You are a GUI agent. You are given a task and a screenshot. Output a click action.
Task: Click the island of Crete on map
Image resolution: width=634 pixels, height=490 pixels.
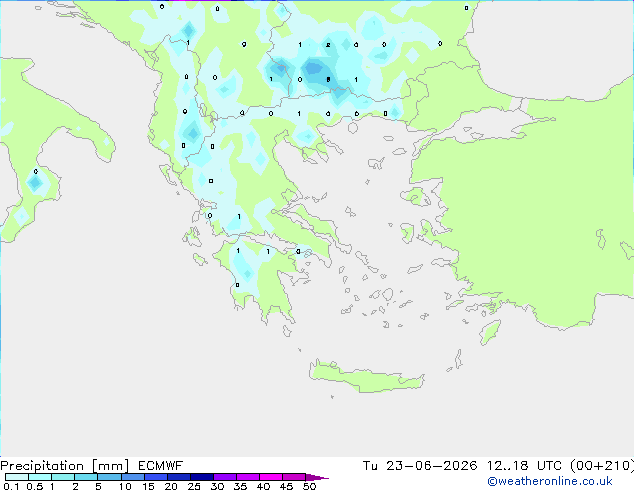point(366,377)
